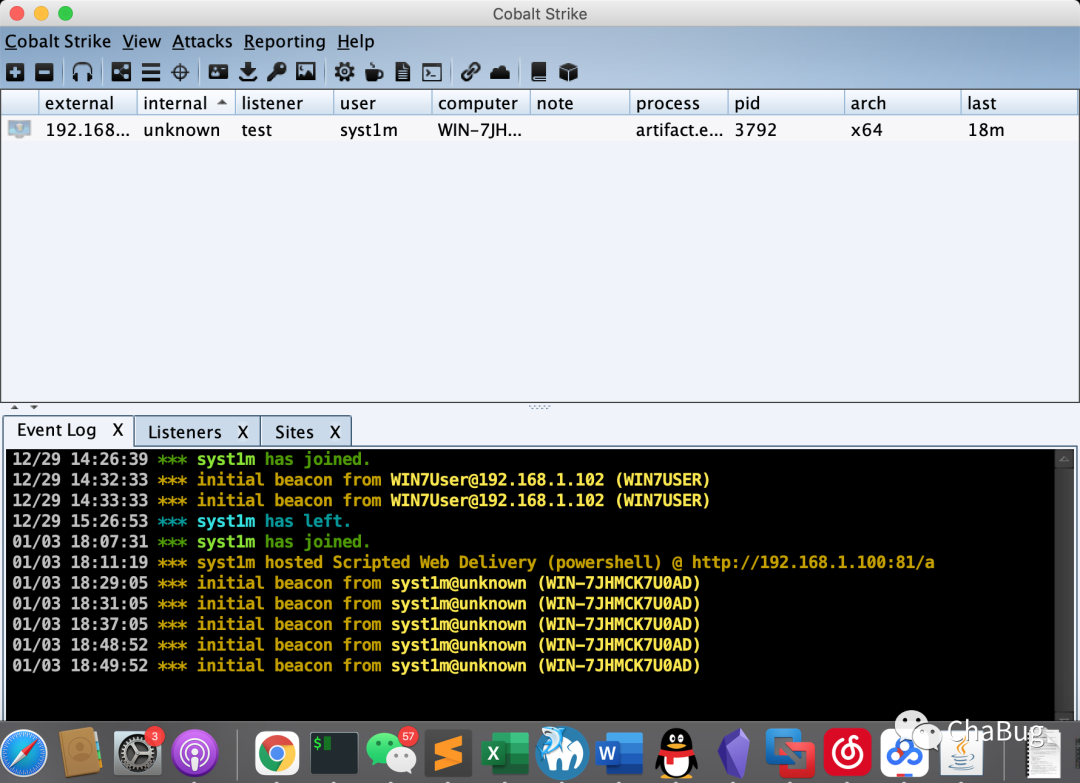Open the Reporting menu
The image size is (1080, 783).
284,41
